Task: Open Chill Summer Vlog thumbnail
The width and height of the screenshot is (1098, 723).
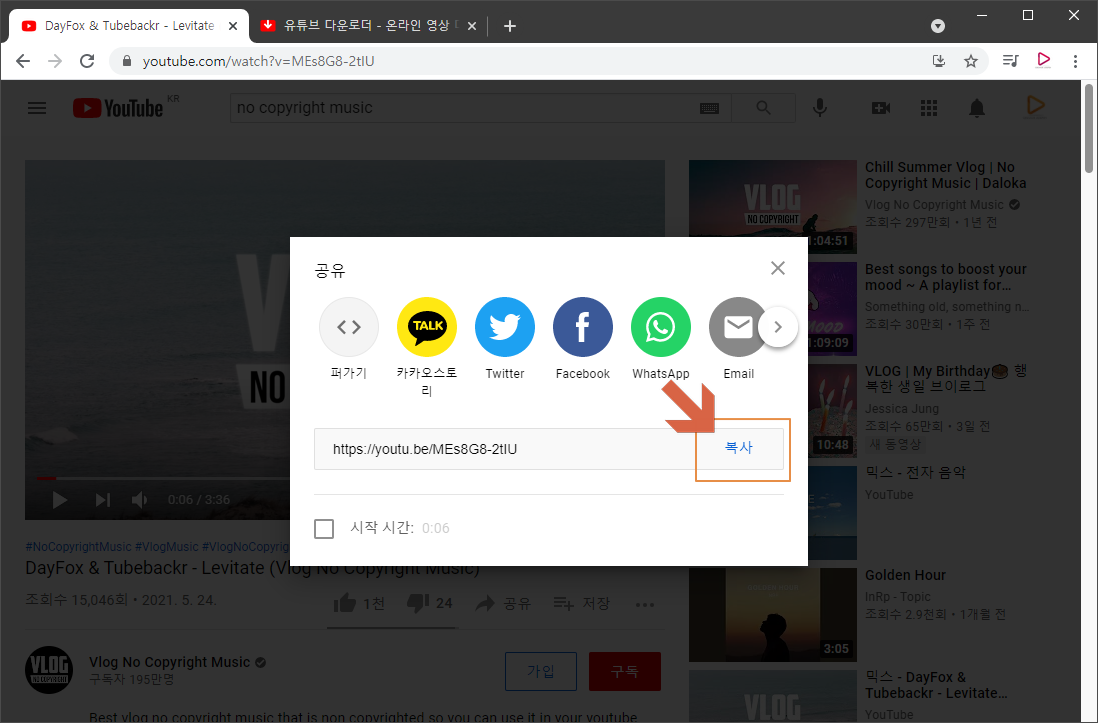Action: click(x=772, y=207)
